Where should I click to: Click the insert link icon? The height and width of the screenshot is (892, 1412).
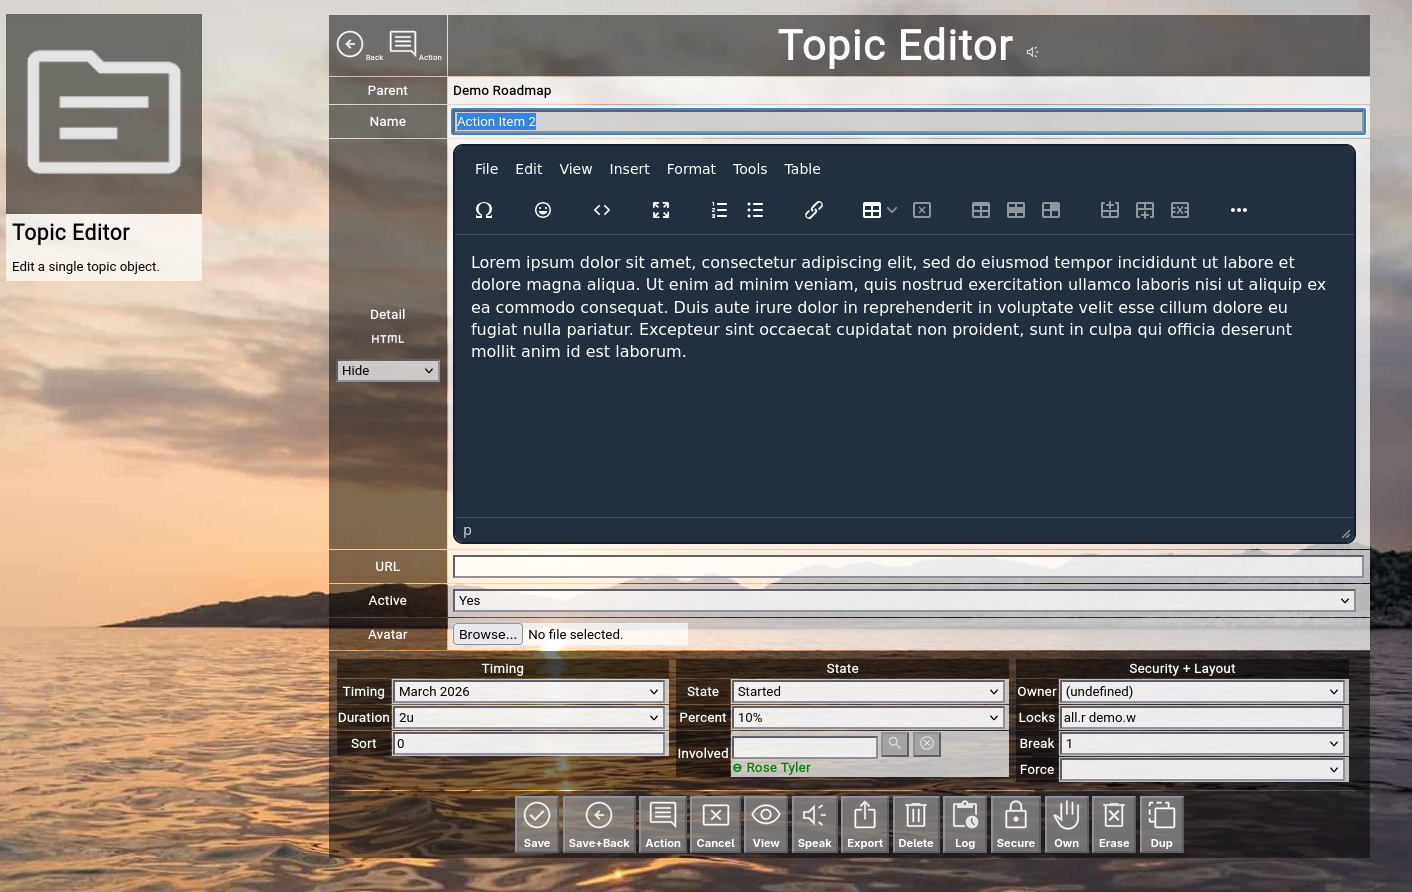tap(814, 210)
